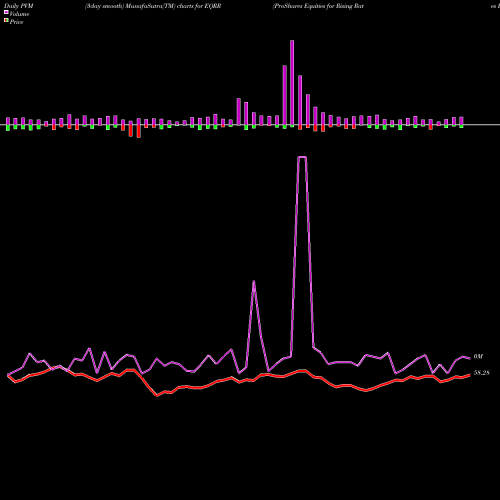This screenshot has width=500, height=500.
Task: Click the tallest magenta volume bar
Action: point(292,83)
